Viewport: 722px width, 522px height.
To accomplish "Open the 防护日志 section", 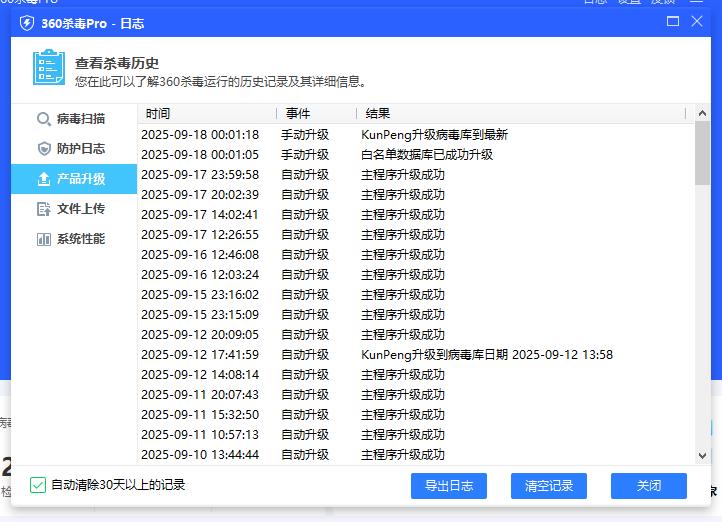I will coord(74,149).
